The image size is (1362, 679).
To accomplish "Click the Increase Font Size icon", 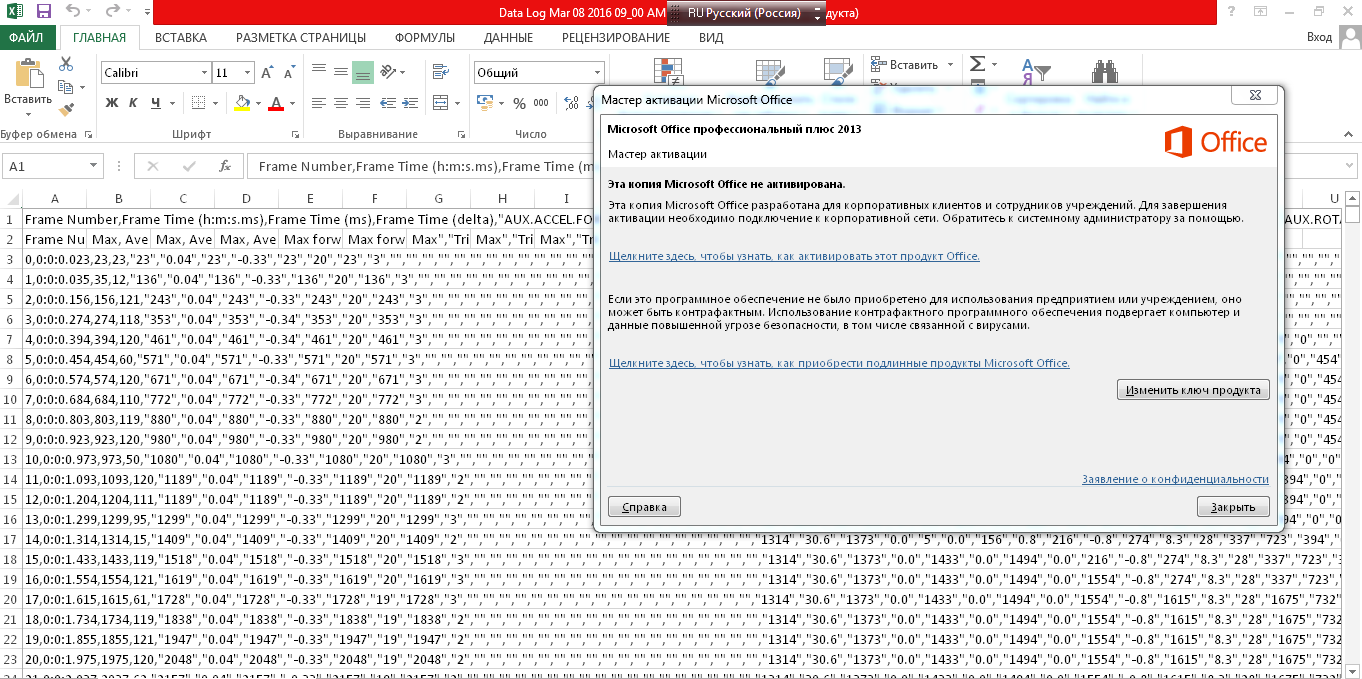I will 267,73.
